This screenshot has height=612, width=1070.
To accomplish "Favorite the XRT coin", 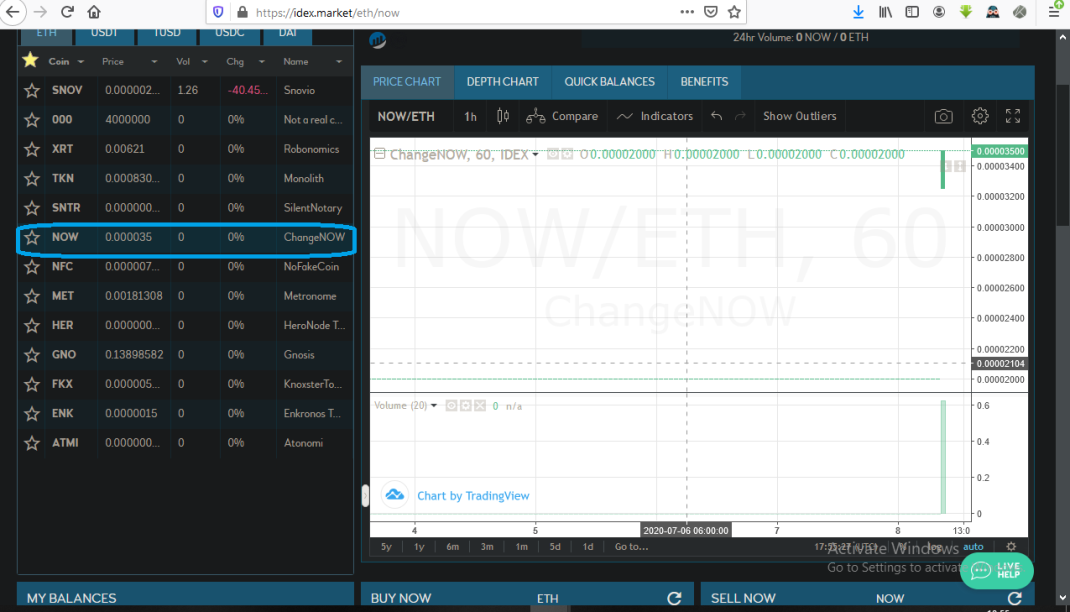I will click(x=31, y=149).
